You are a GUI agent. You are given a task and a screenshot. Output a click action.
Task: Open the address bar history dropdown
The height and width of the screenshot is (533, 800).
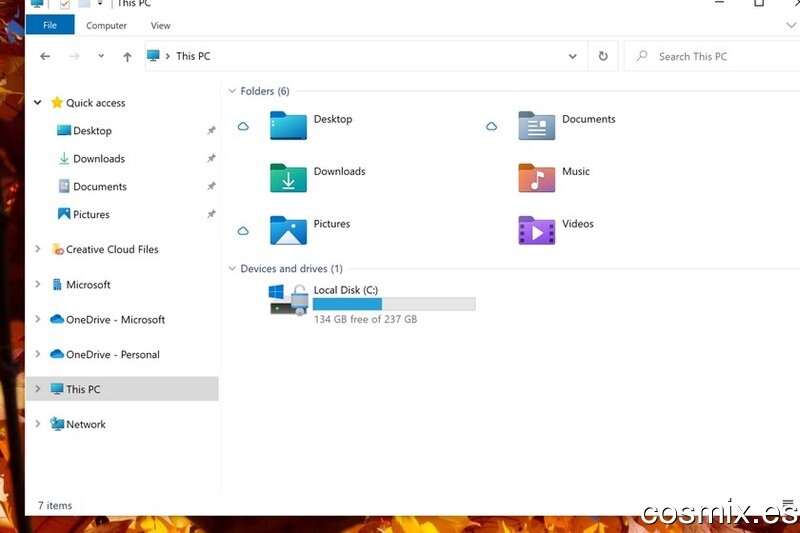572,56
